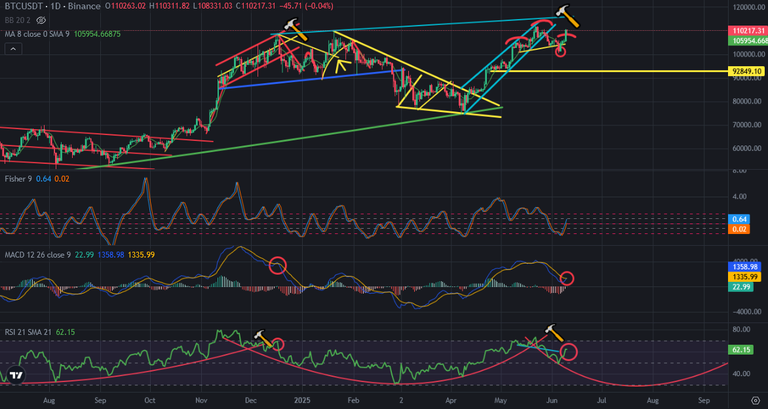Open the MA 8 close SMA 9 legend
The image size is (768, 409).
click(x=63, y=34)
